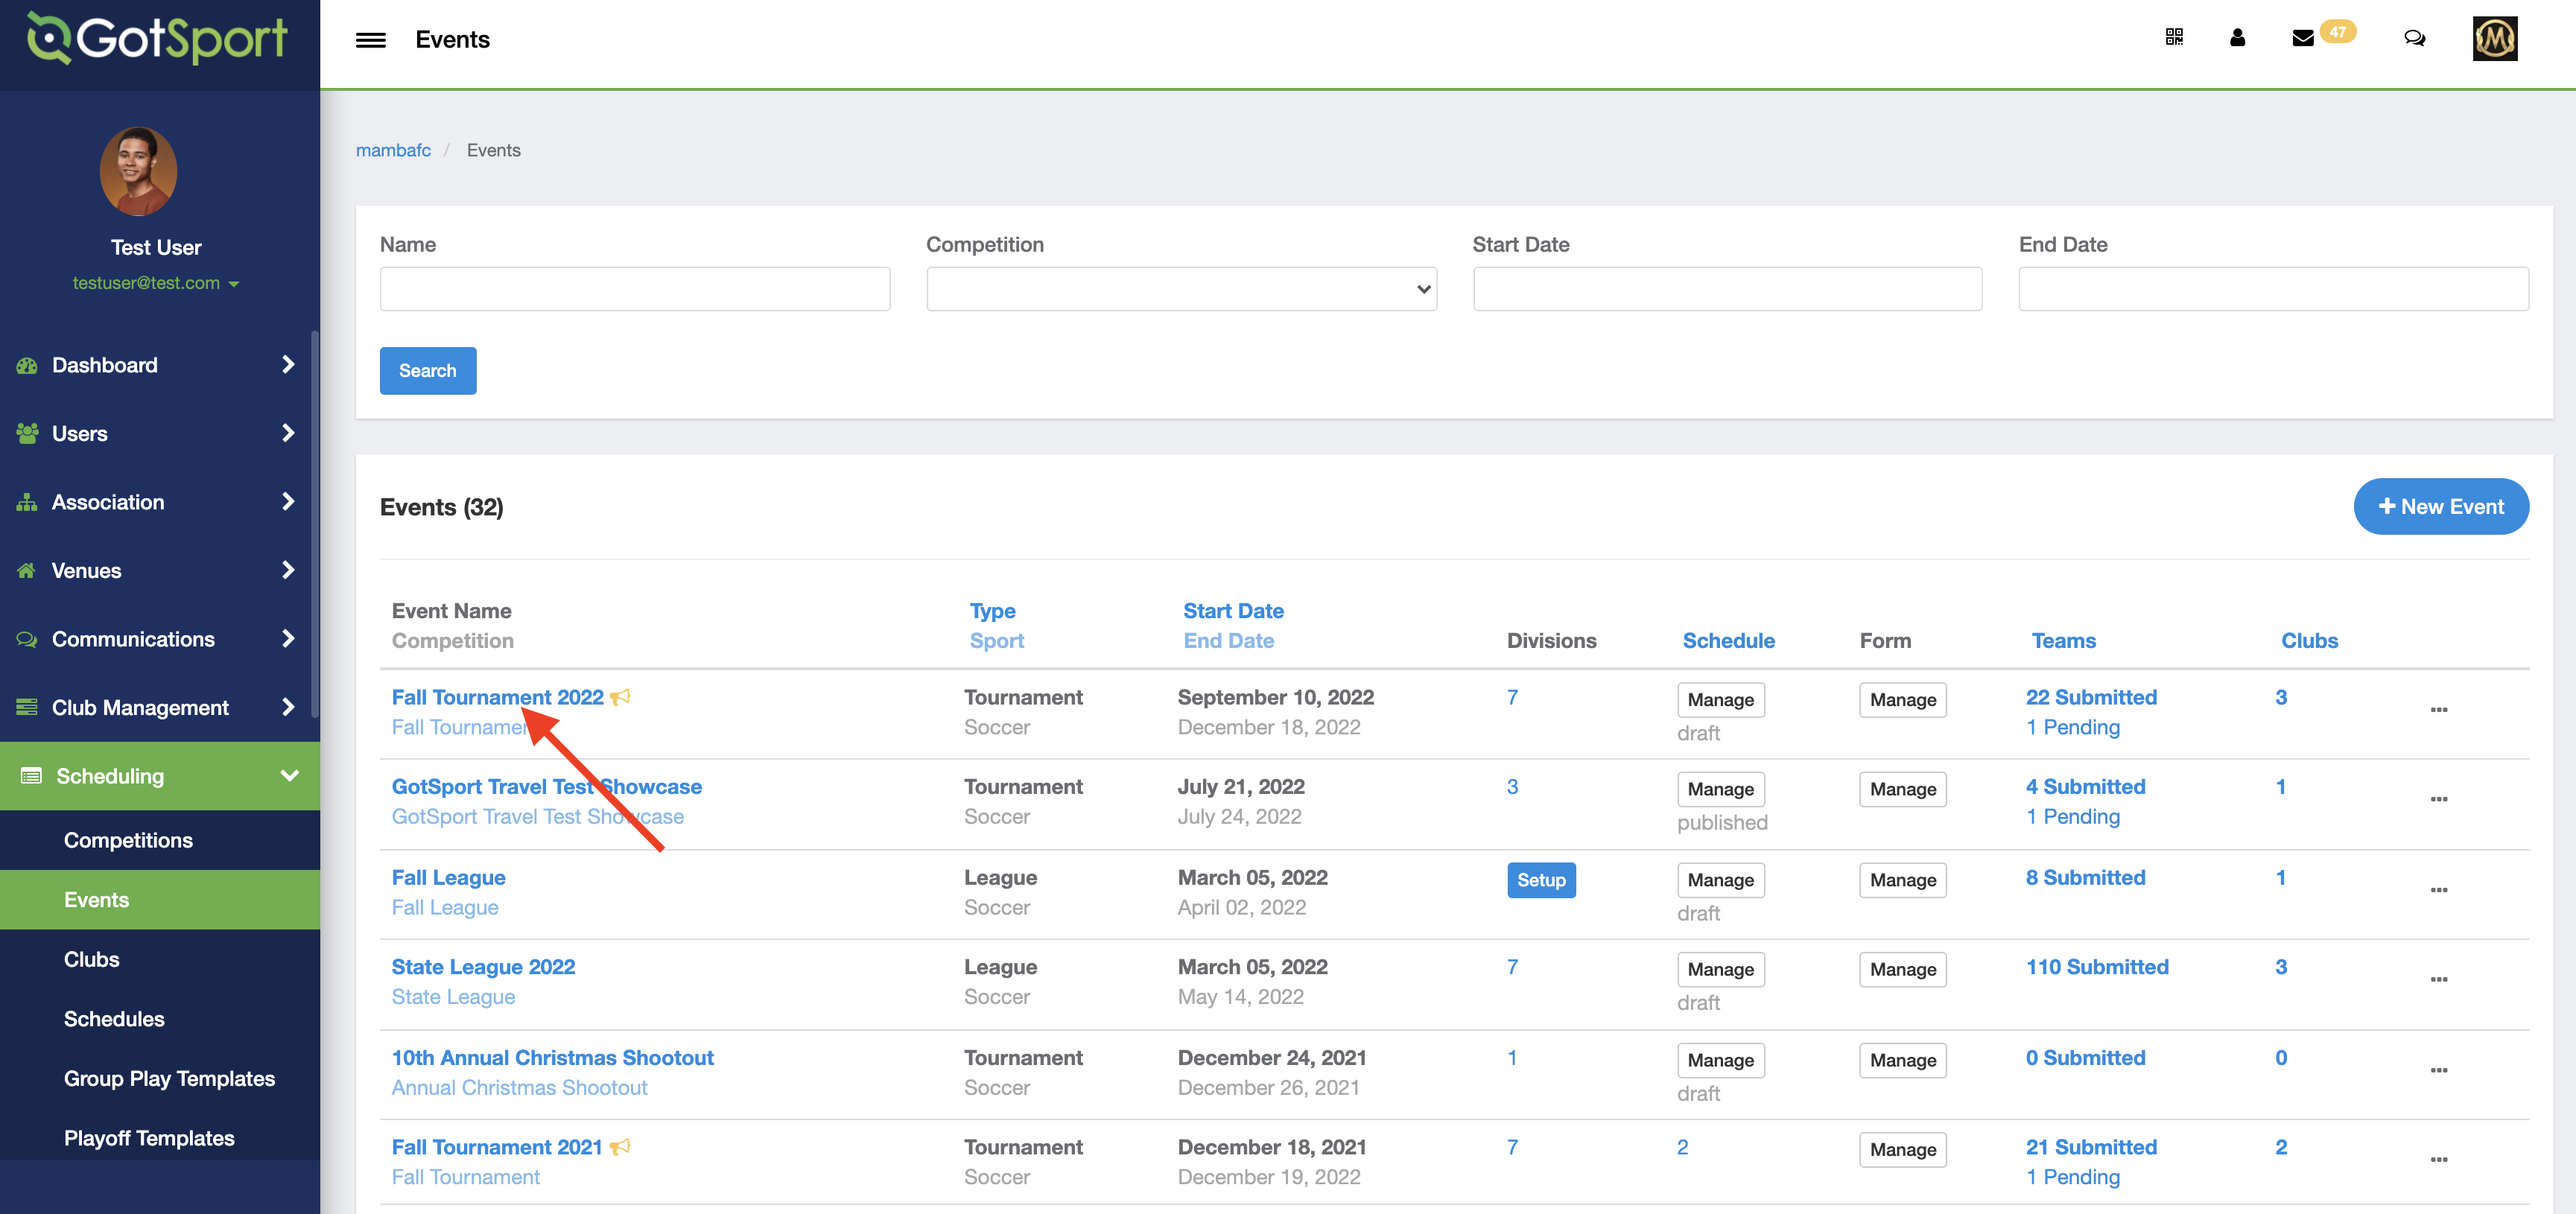Expand the Venues menu chevron

click(x=288, y=570)
